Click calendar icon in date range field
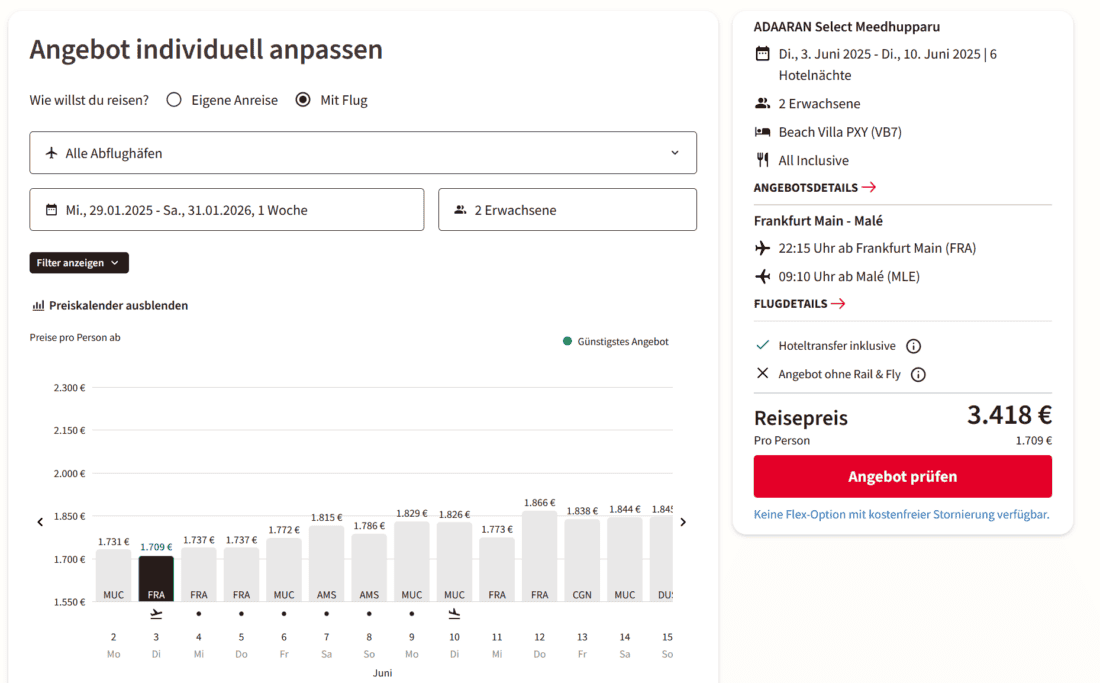Image resolution: width=1100 pixels, height=683 pixels. point(52,210)
